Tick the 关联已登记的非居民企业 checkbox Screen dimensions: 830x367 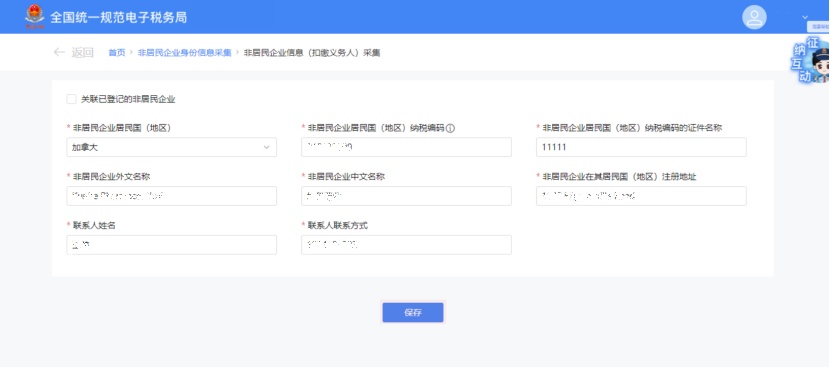71,99
